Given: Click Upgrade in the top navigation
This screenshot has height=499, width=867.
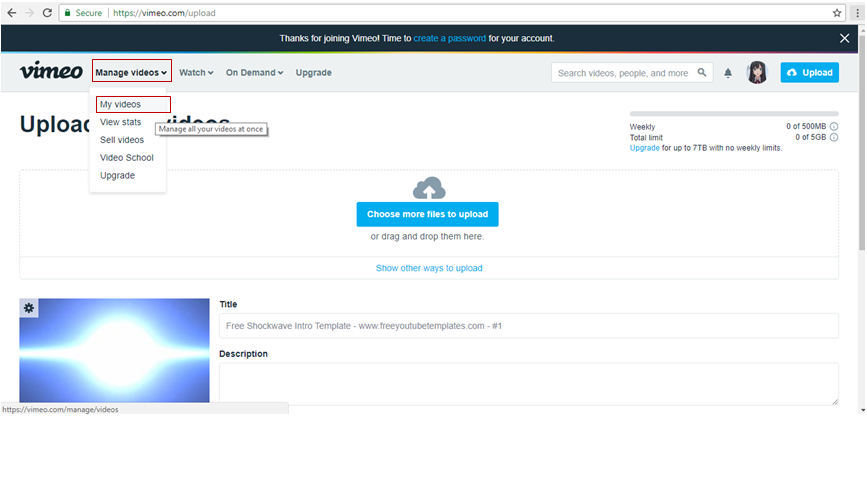Looking at the screenshot, I should [x=314, y=72].
